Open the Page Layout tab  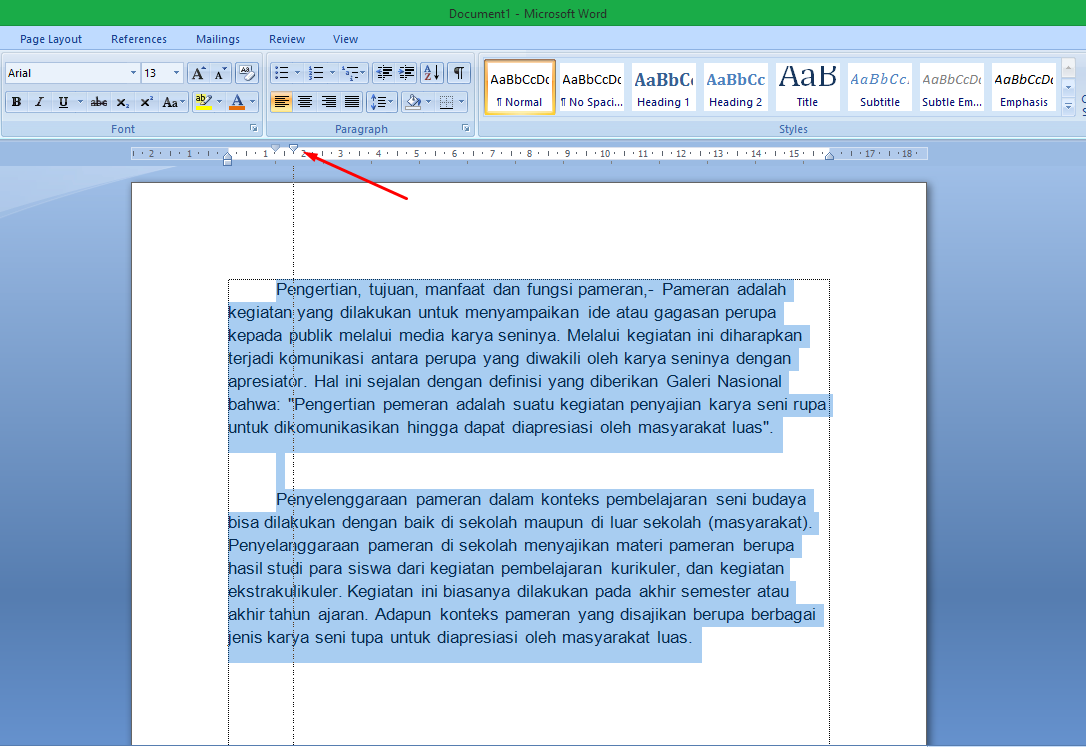(x=51, y=39)
